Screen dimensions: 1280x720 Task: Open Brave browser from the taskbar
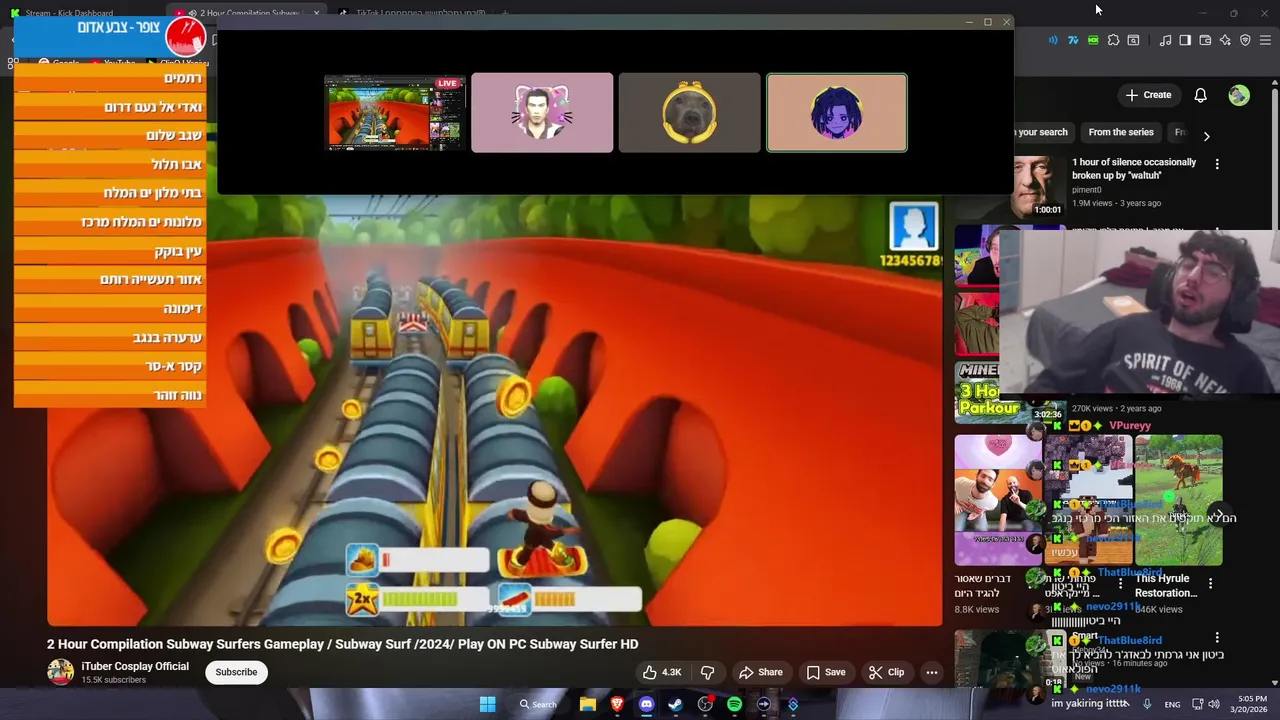click(x=617, y=704)
